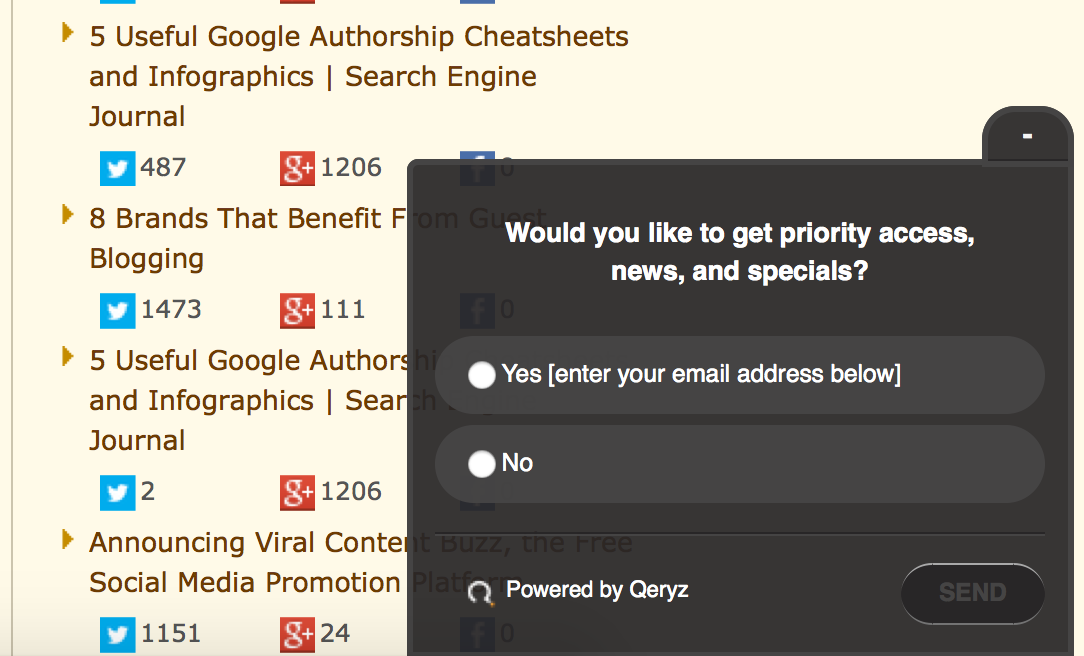Select the Yes email address radio option
The height and width of the screenshot is (656, 1084).
[x=482, y=375]
